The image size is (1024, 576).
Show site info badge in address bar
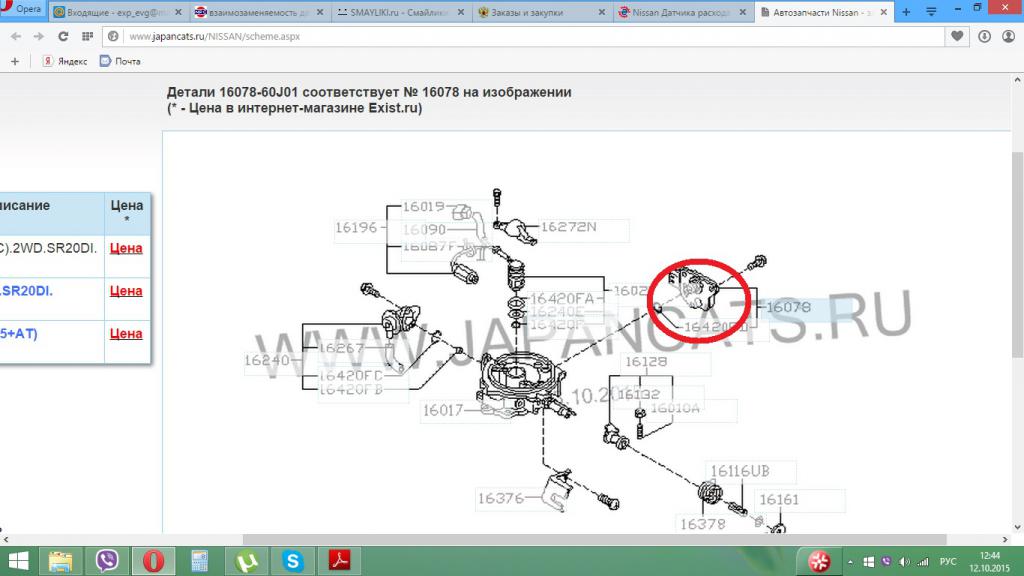(x=113, y=37)
